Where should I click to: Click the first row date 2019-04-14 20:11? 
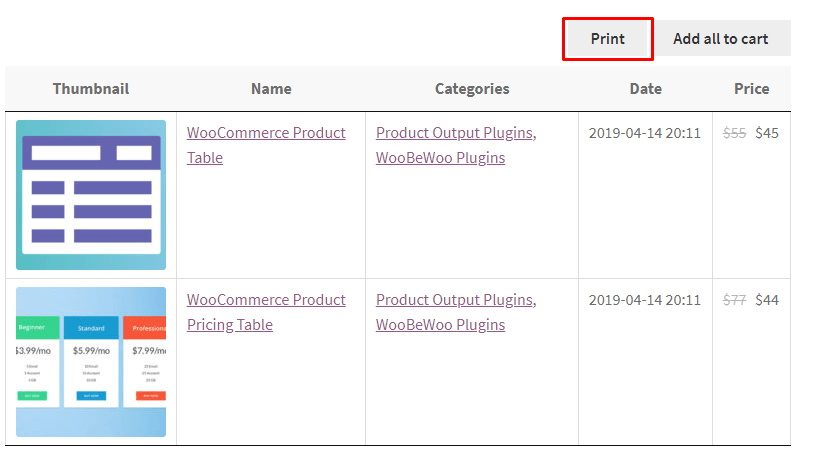(645, 133)
